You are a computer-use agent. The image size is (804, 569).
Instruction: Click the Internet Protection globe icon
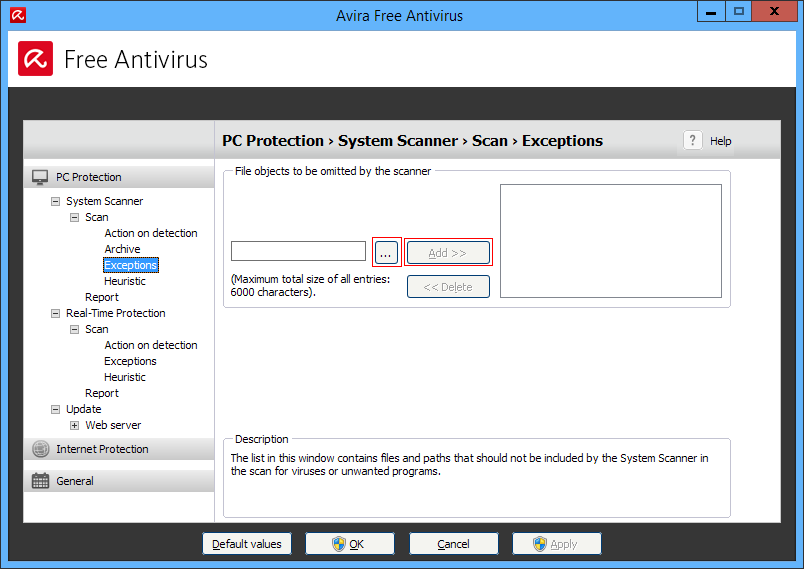coord(40,449)
